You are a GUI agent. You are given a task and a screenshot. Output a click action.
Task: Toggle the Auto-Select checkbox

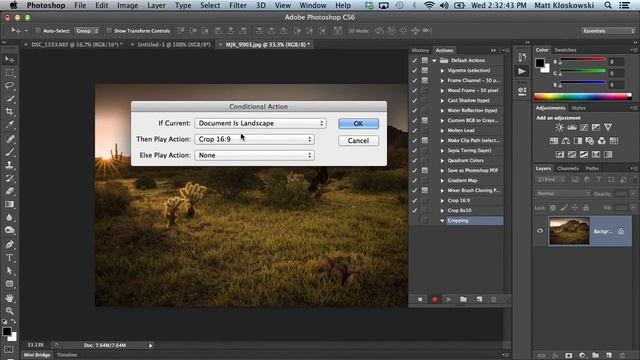[x=38, y=31]
